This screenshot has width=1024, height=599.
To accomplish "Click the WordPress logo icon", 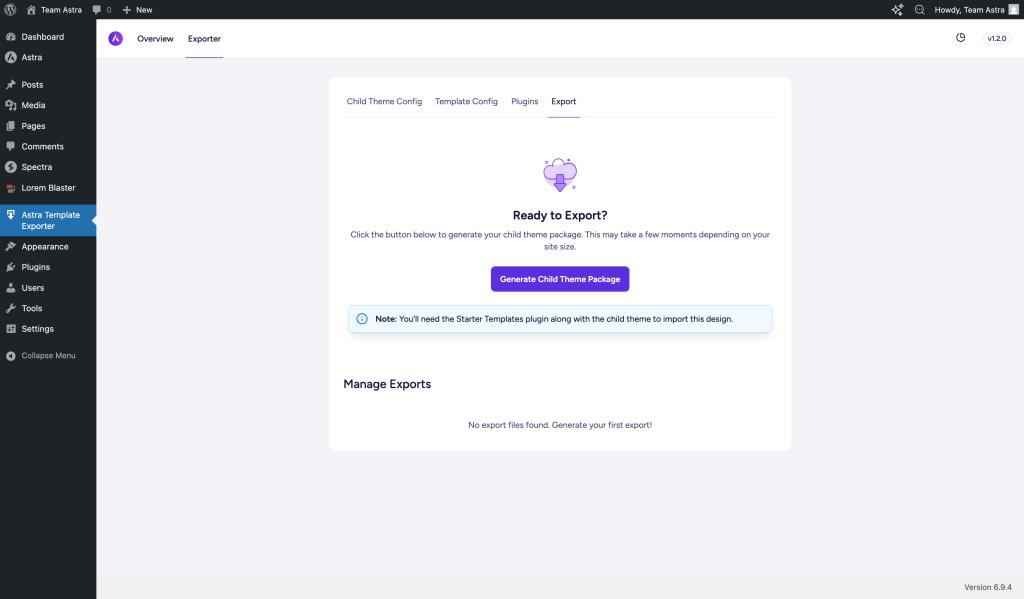I will pos(10,9).
